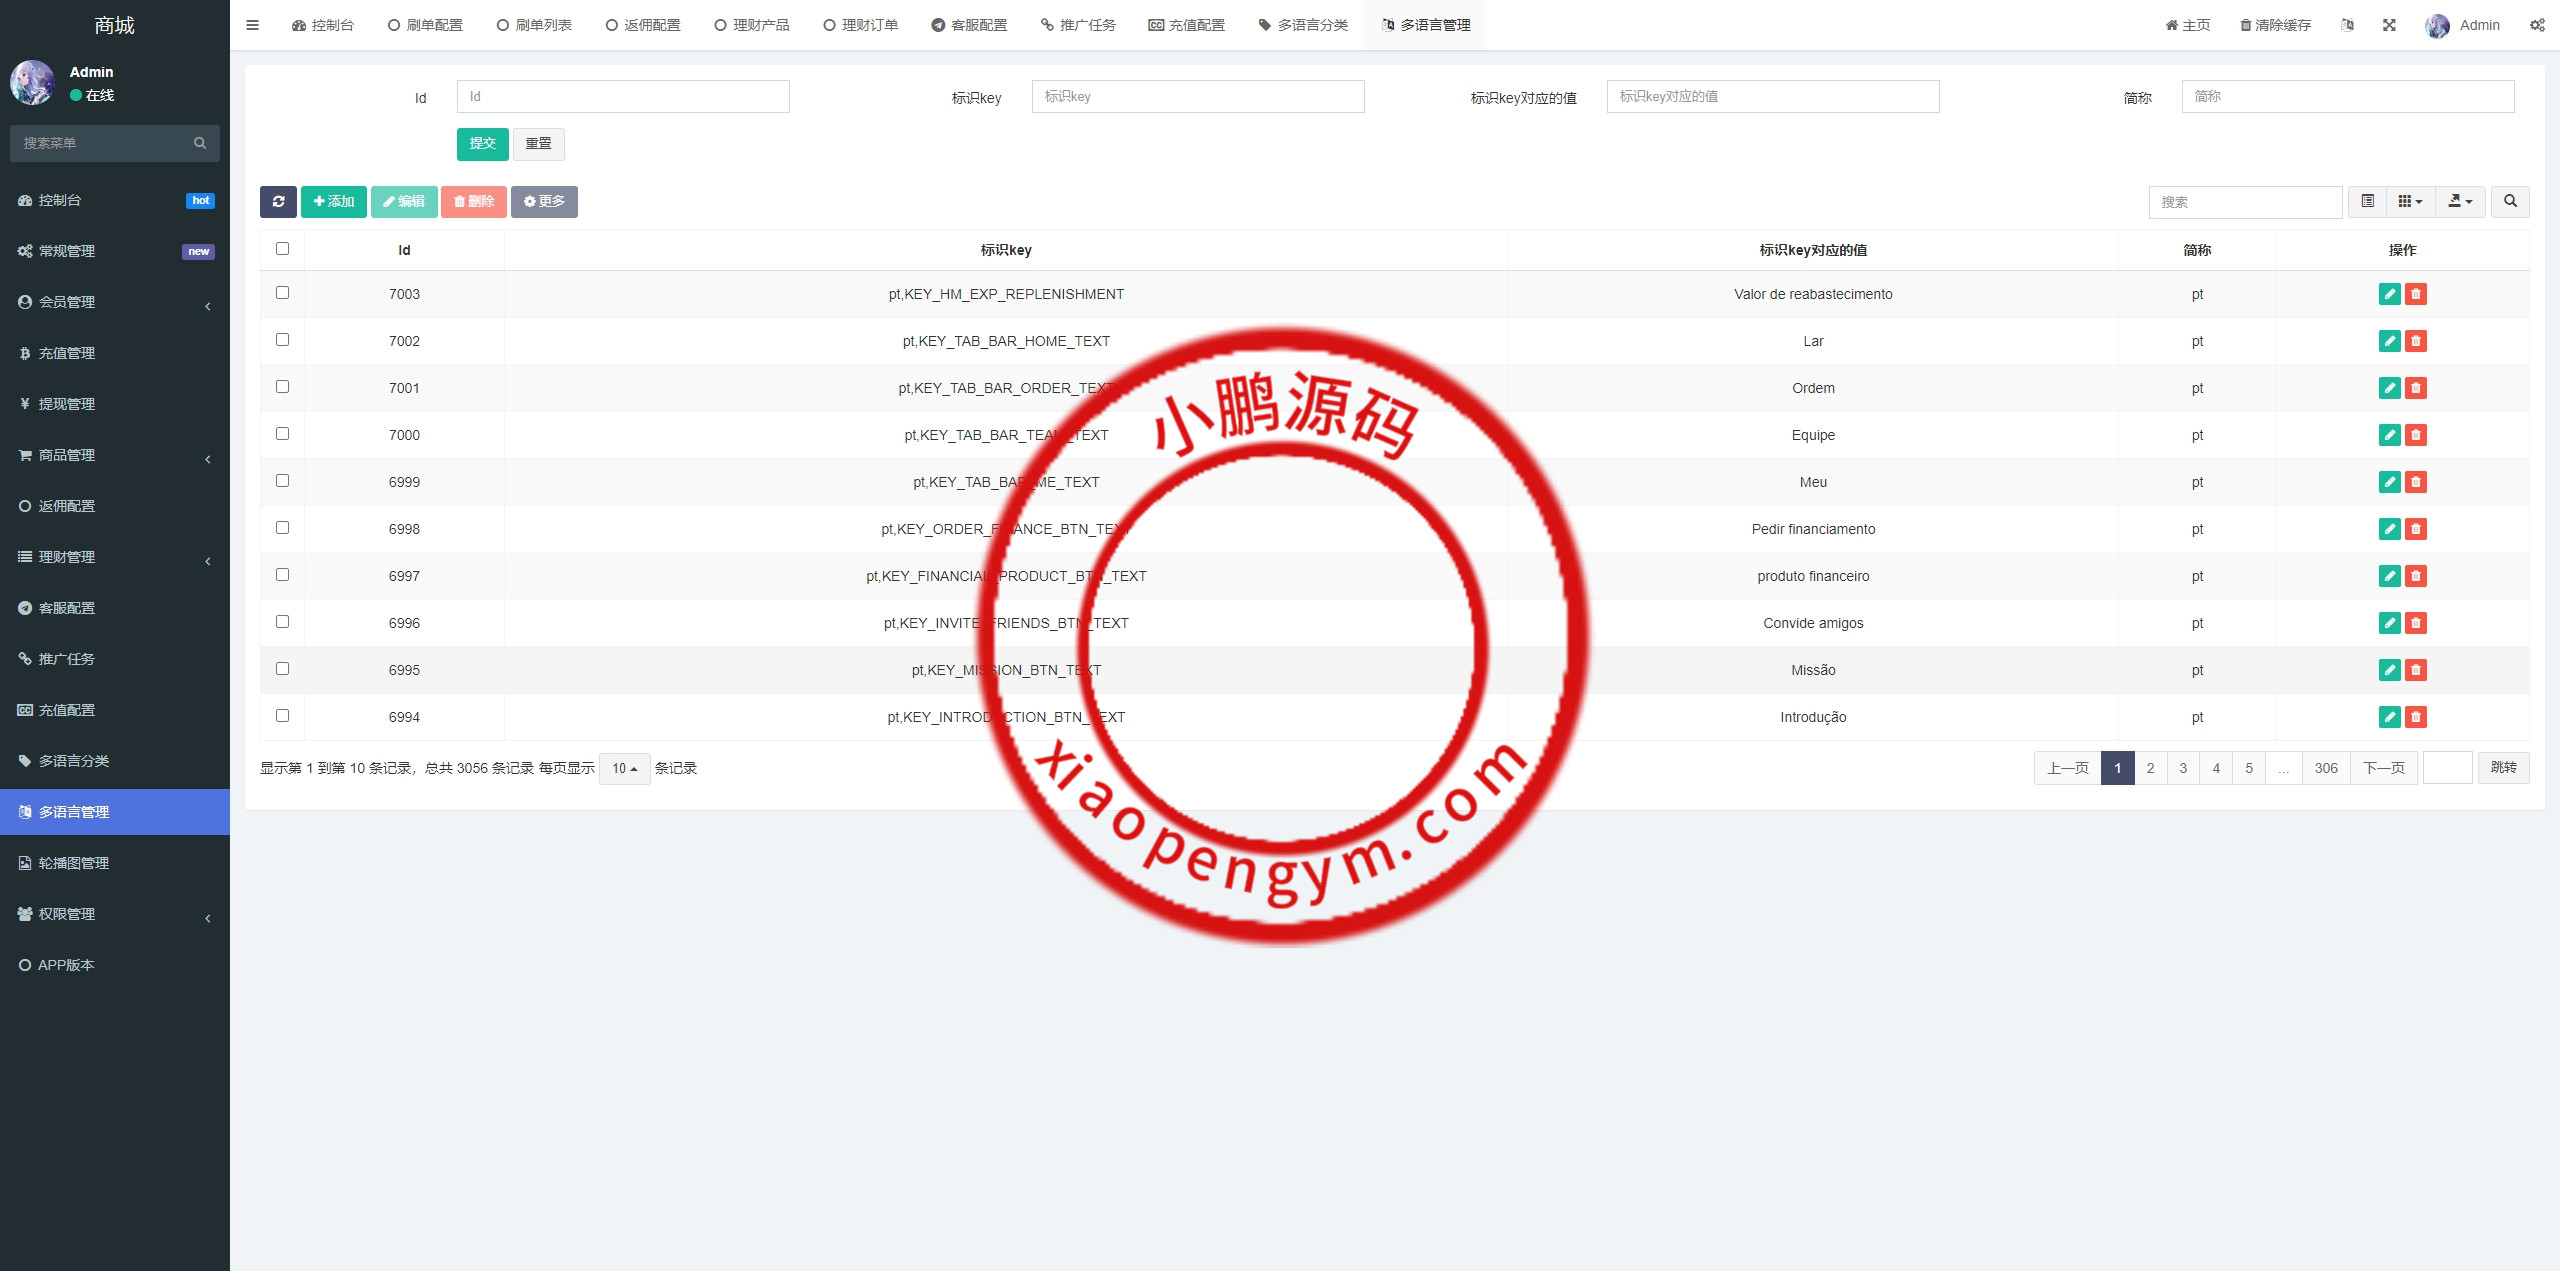Check the row checkbox for Id 7002
Screen dimensions: 2560x1271
(281, 339)
